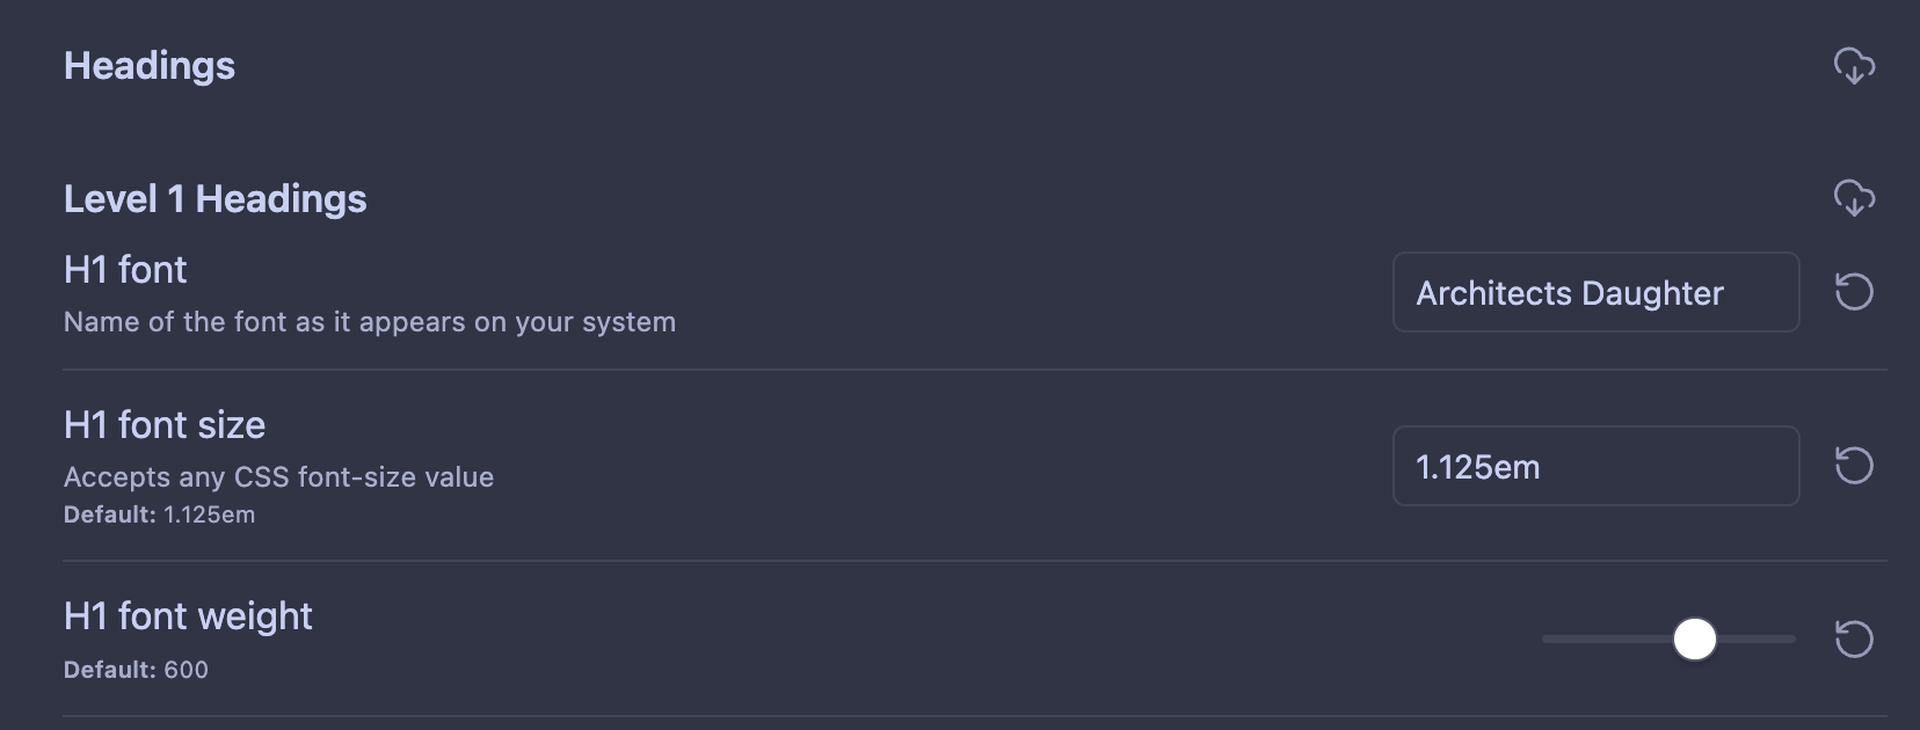Click the Default: 600 helper text
The height and width of the screenshot is (730, 1920).
pyautogui.click(x=136, y=670)
